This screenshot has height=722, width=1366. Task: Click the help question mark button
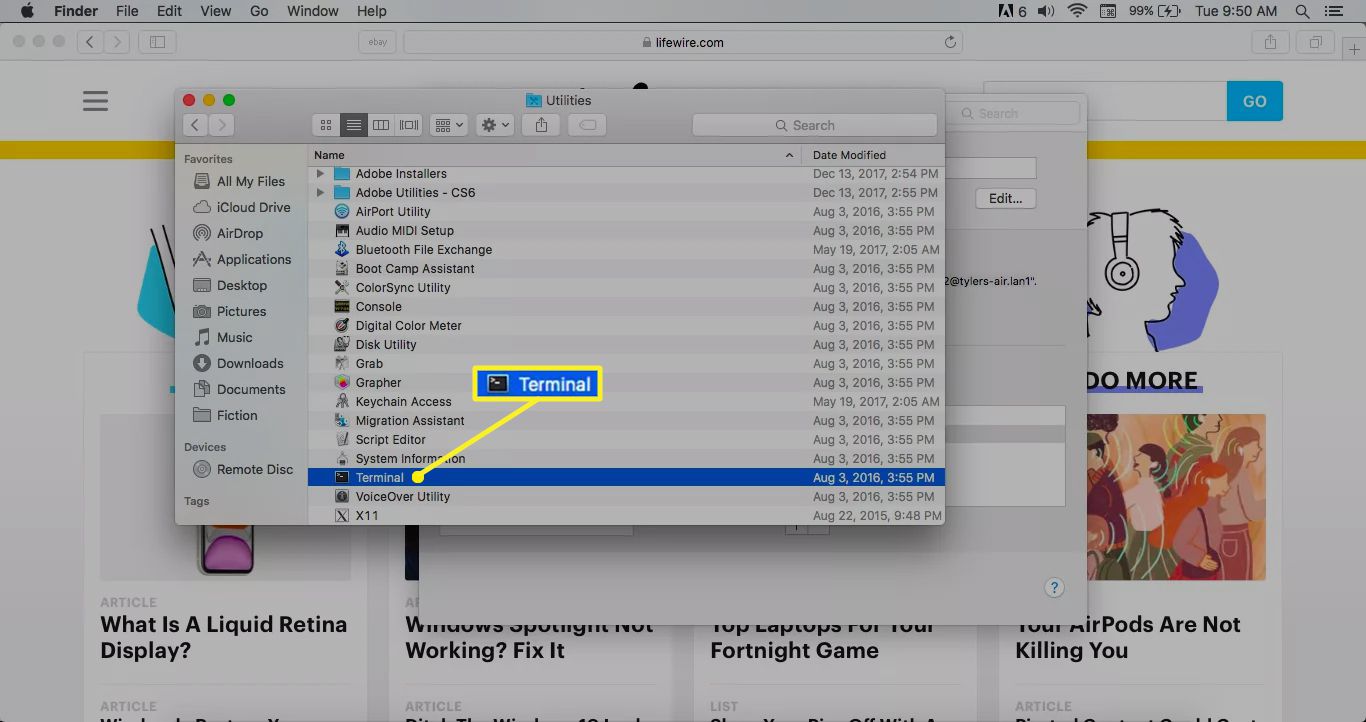[1054, 588]
